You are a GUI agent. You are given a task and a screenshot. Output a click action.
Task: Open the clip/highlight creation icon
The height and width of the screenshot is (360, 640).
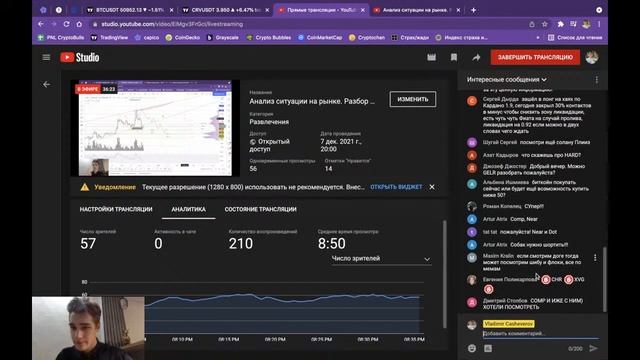click(x=431, y=58)
